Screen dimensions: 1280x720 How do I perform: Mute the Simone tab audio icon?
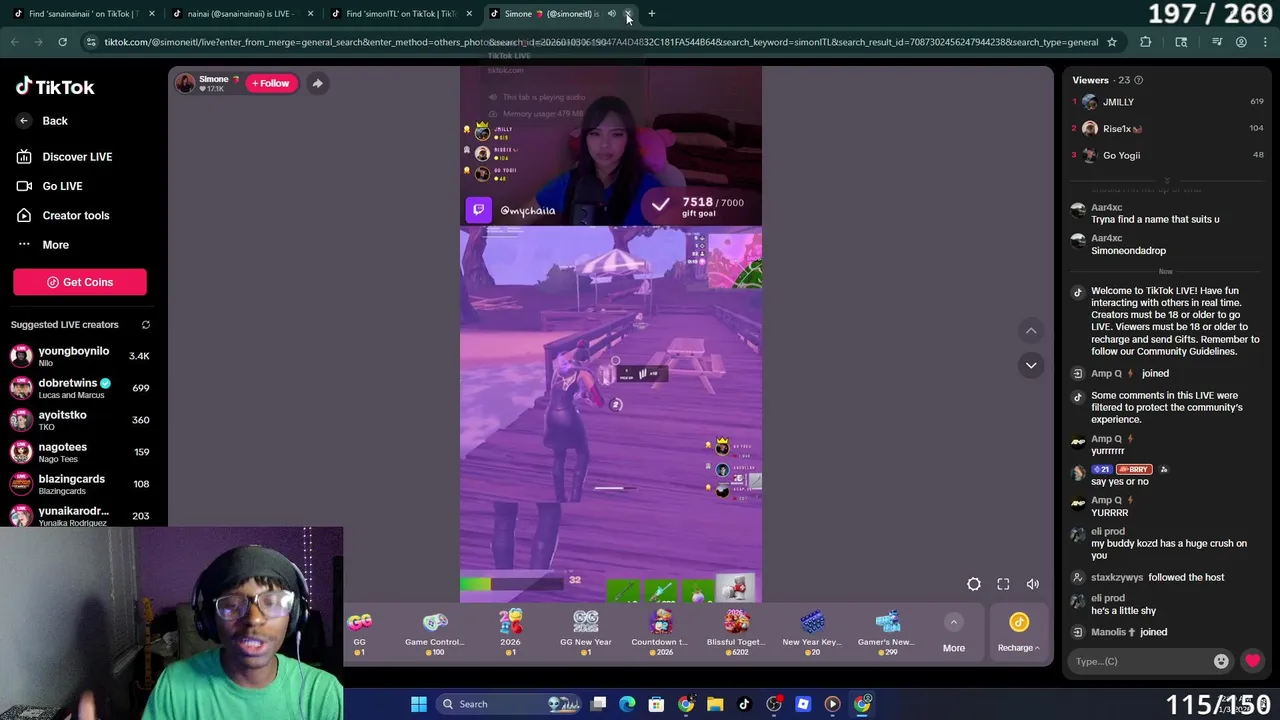611,14
